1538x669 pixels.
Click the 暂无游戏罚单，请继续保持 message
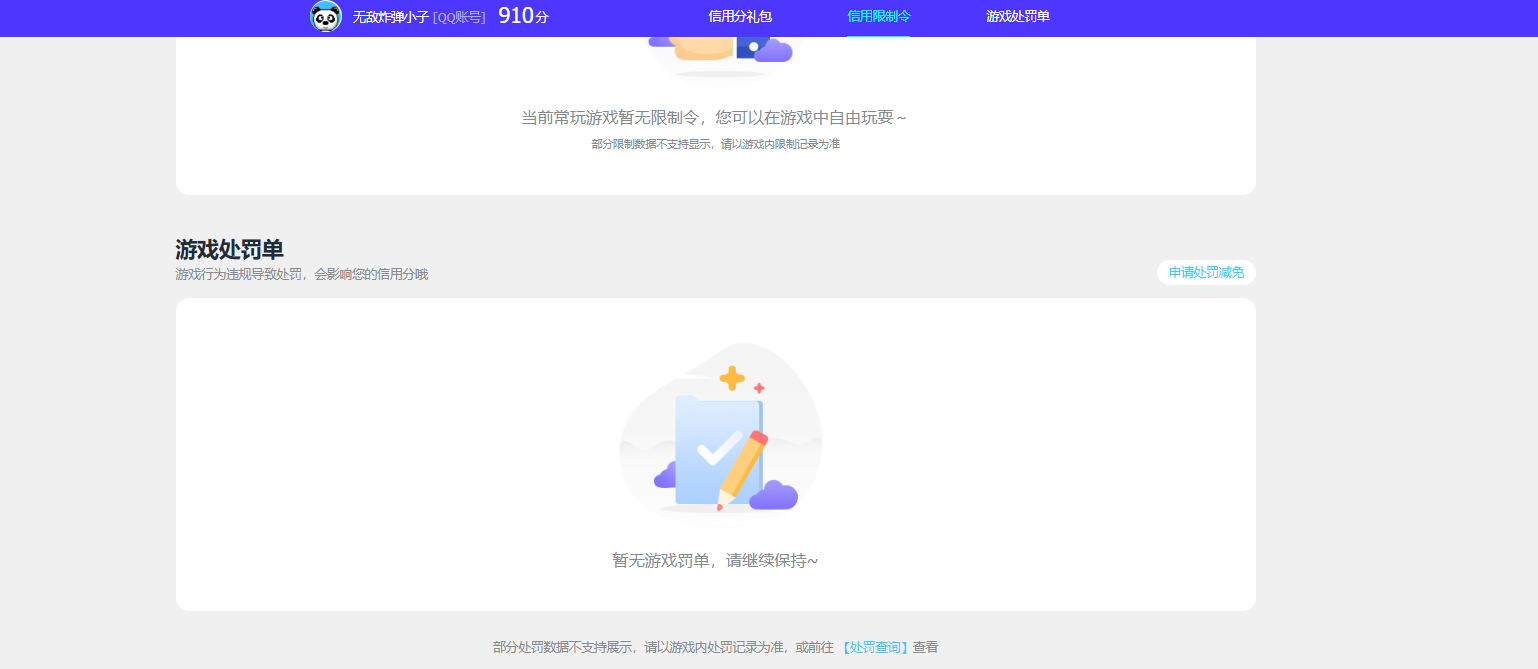[x=715, y=561]
